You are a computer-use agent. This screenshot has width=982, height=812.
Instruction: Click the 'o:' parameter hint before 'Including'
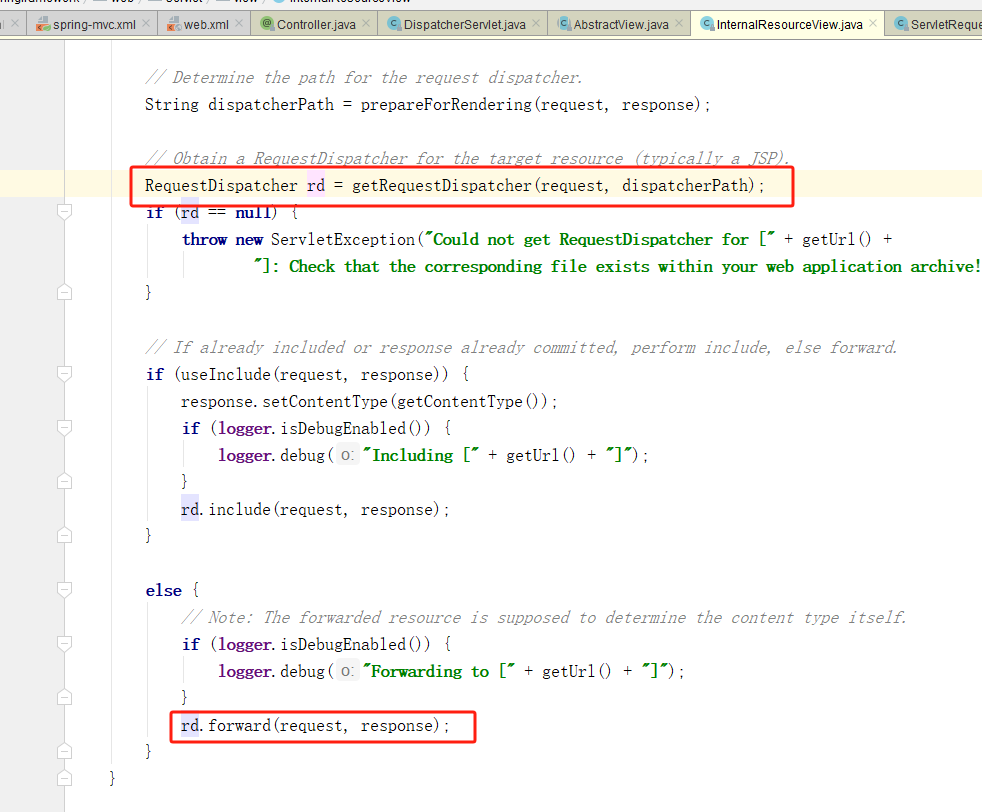click(x=348, y=455)
